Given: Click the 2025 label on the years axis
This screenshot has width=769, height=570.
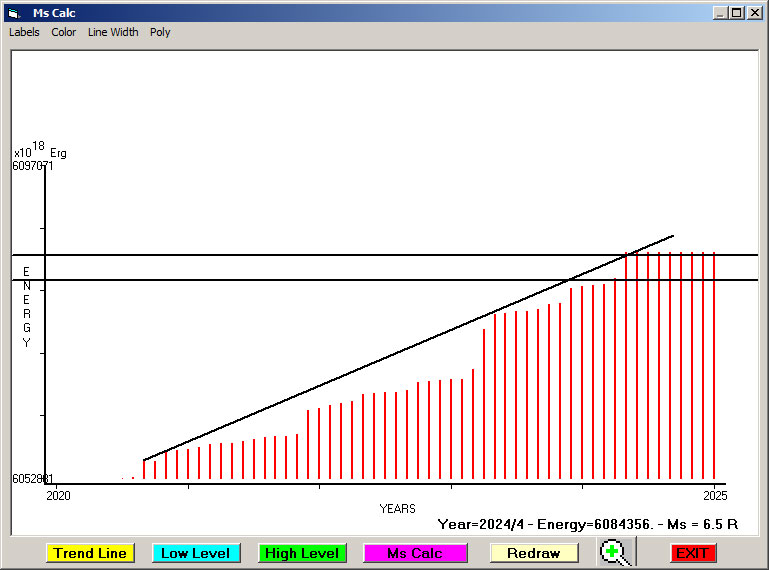Looking at the screenshot, I should 714,495.
